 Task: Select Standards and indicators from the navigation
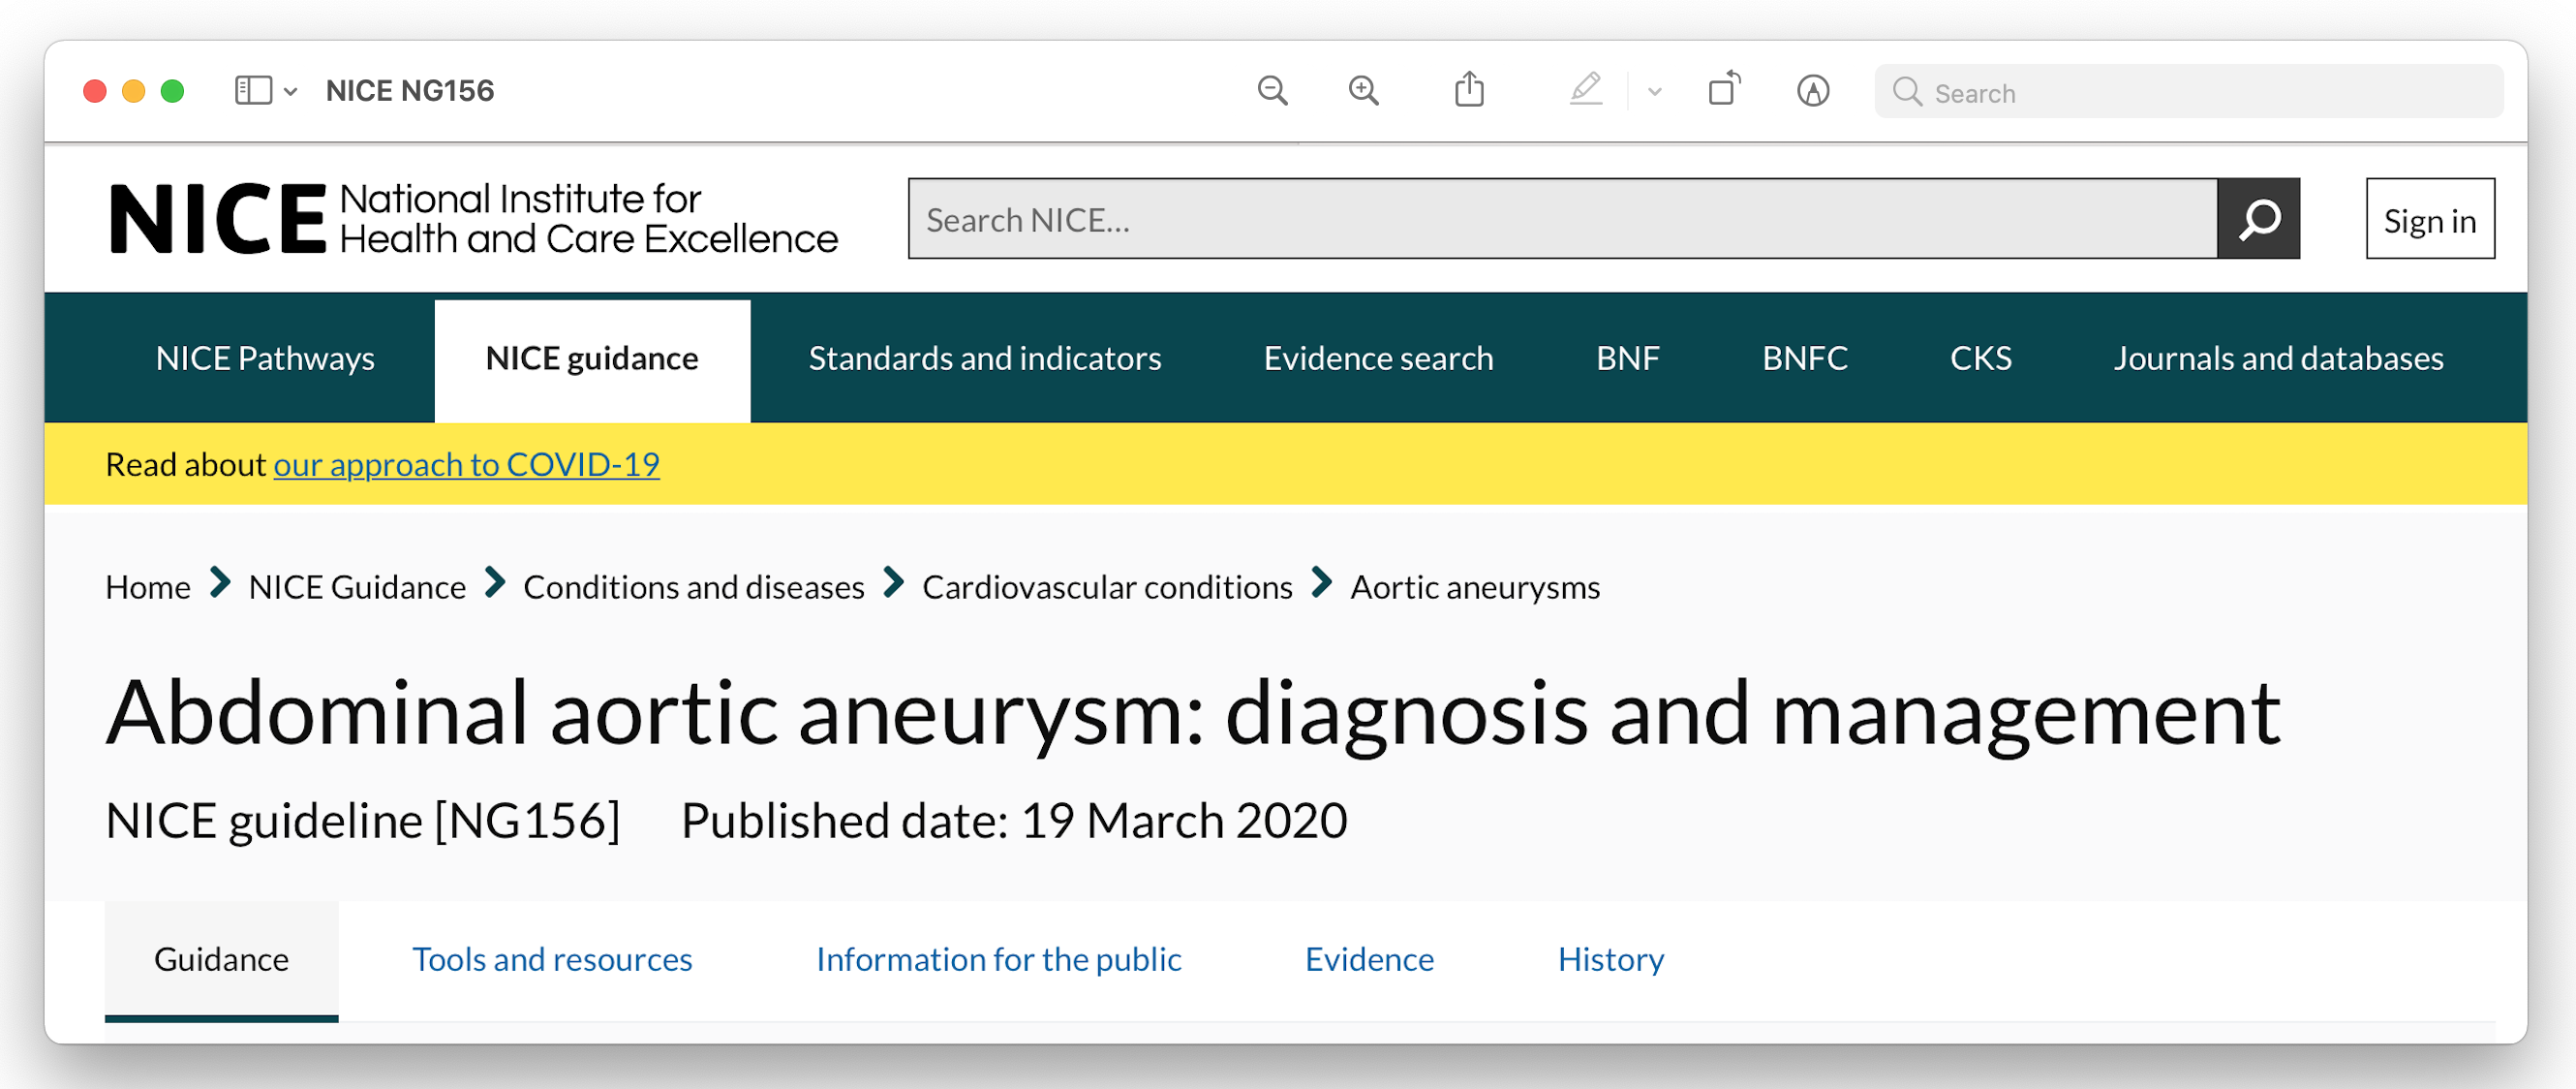click(985, 358)
